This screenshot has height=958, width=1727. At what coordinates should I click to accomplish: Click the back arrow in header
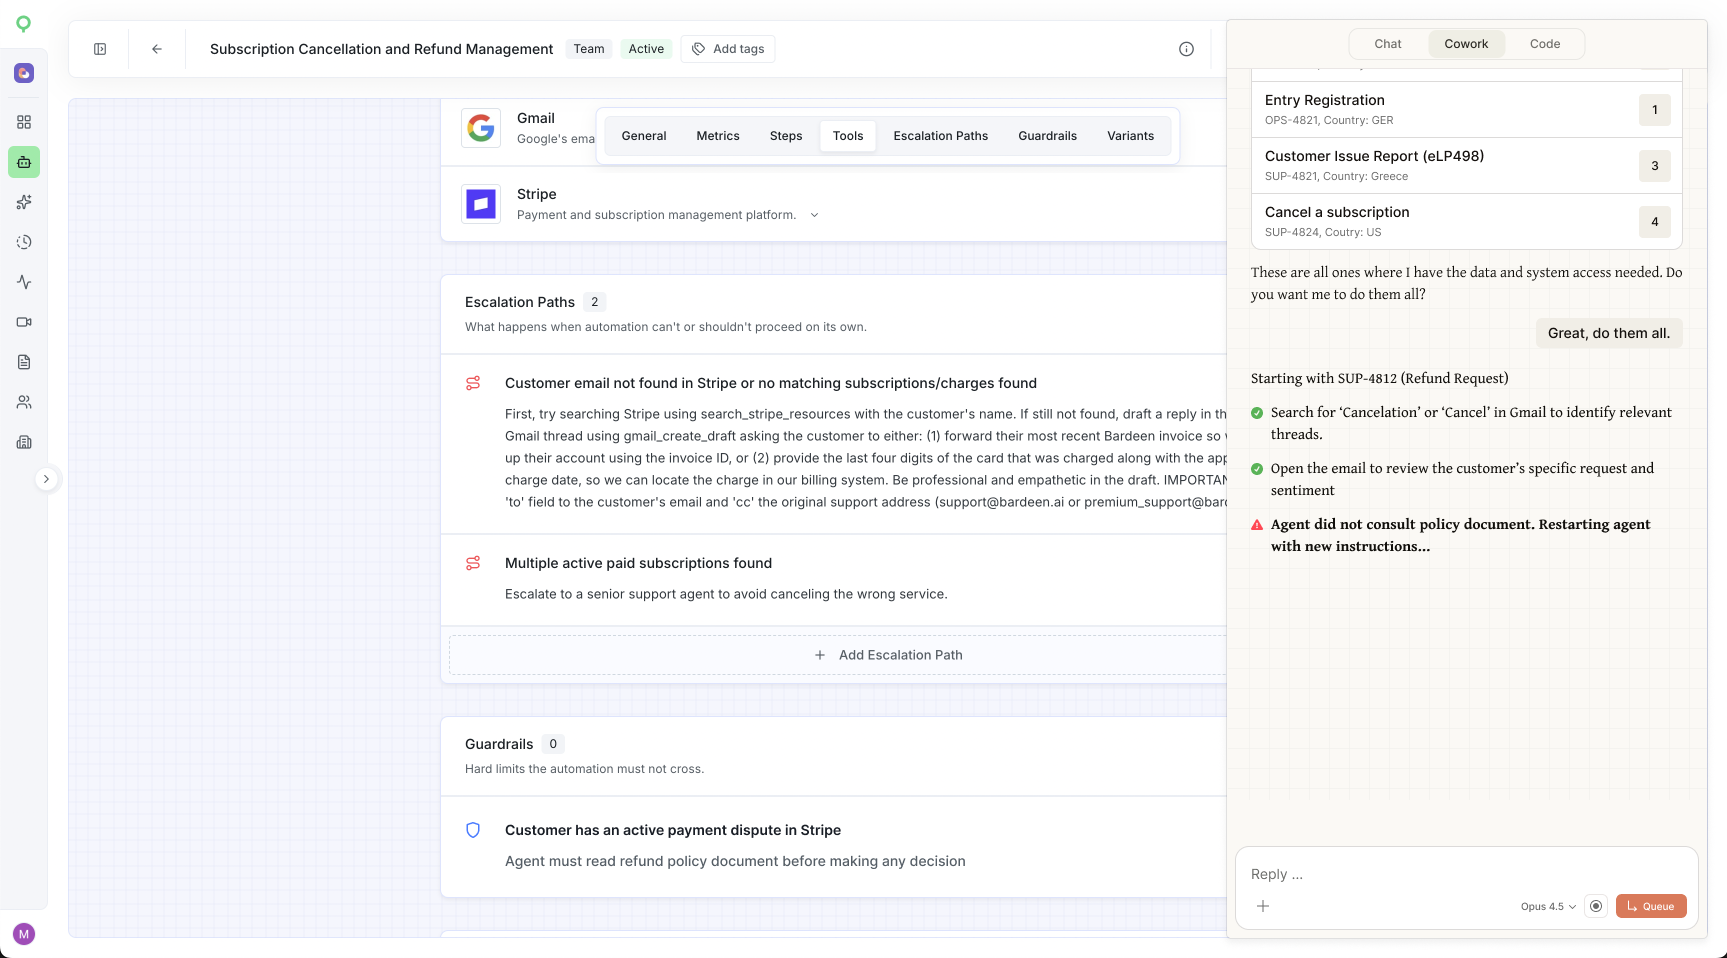click(x=157, y=49)
